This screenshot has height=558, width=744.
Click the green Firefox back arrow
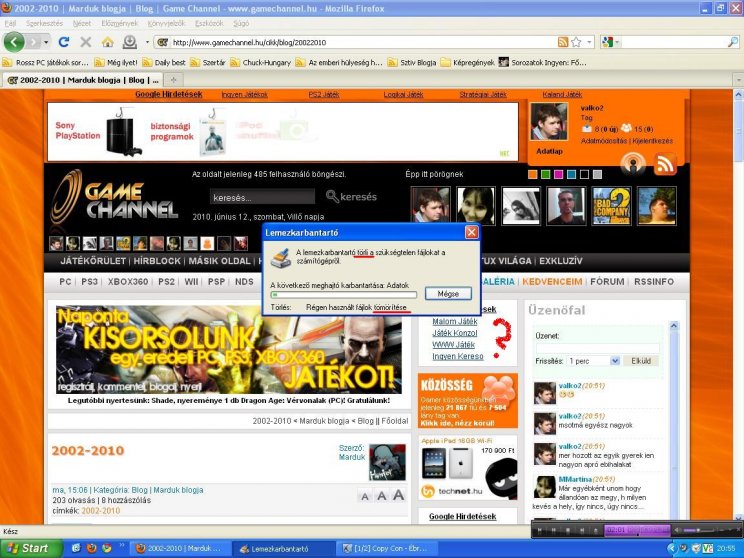[14, 42]
